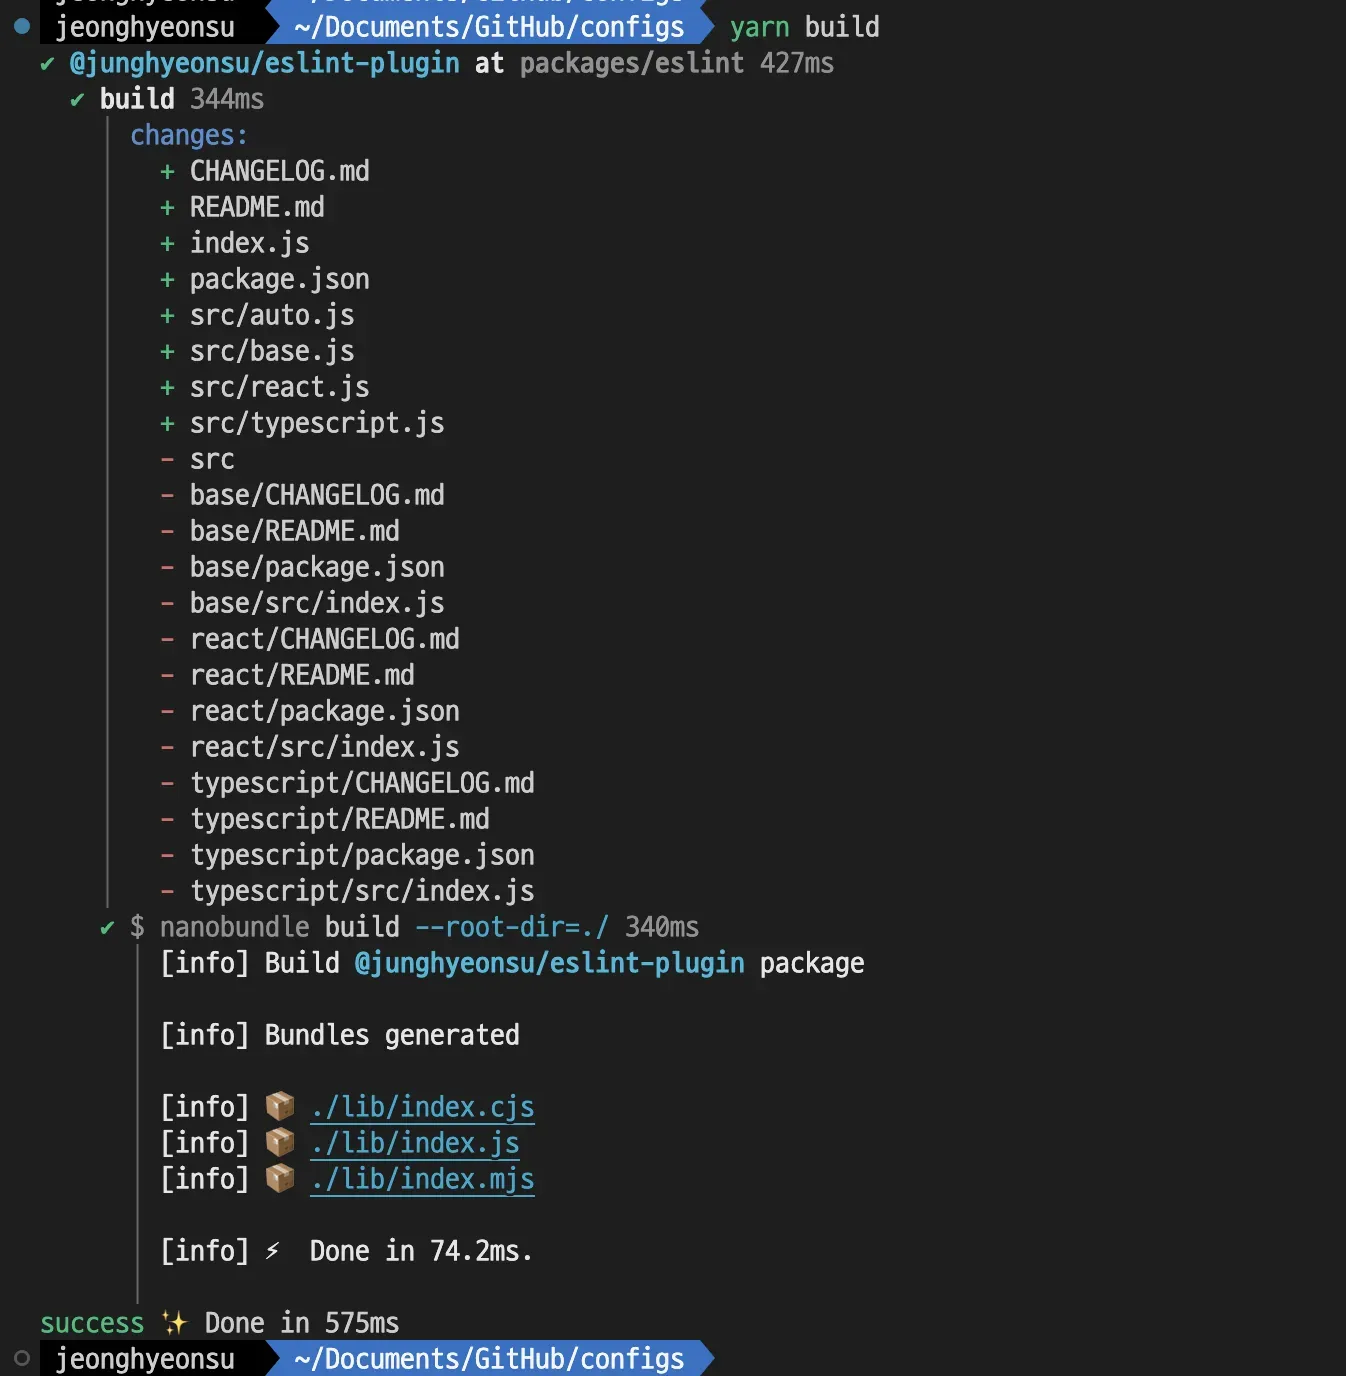
Task: Click the hollow circle beside the bottom prompt
Action: pyautogui.click(x=22, y=1358)
